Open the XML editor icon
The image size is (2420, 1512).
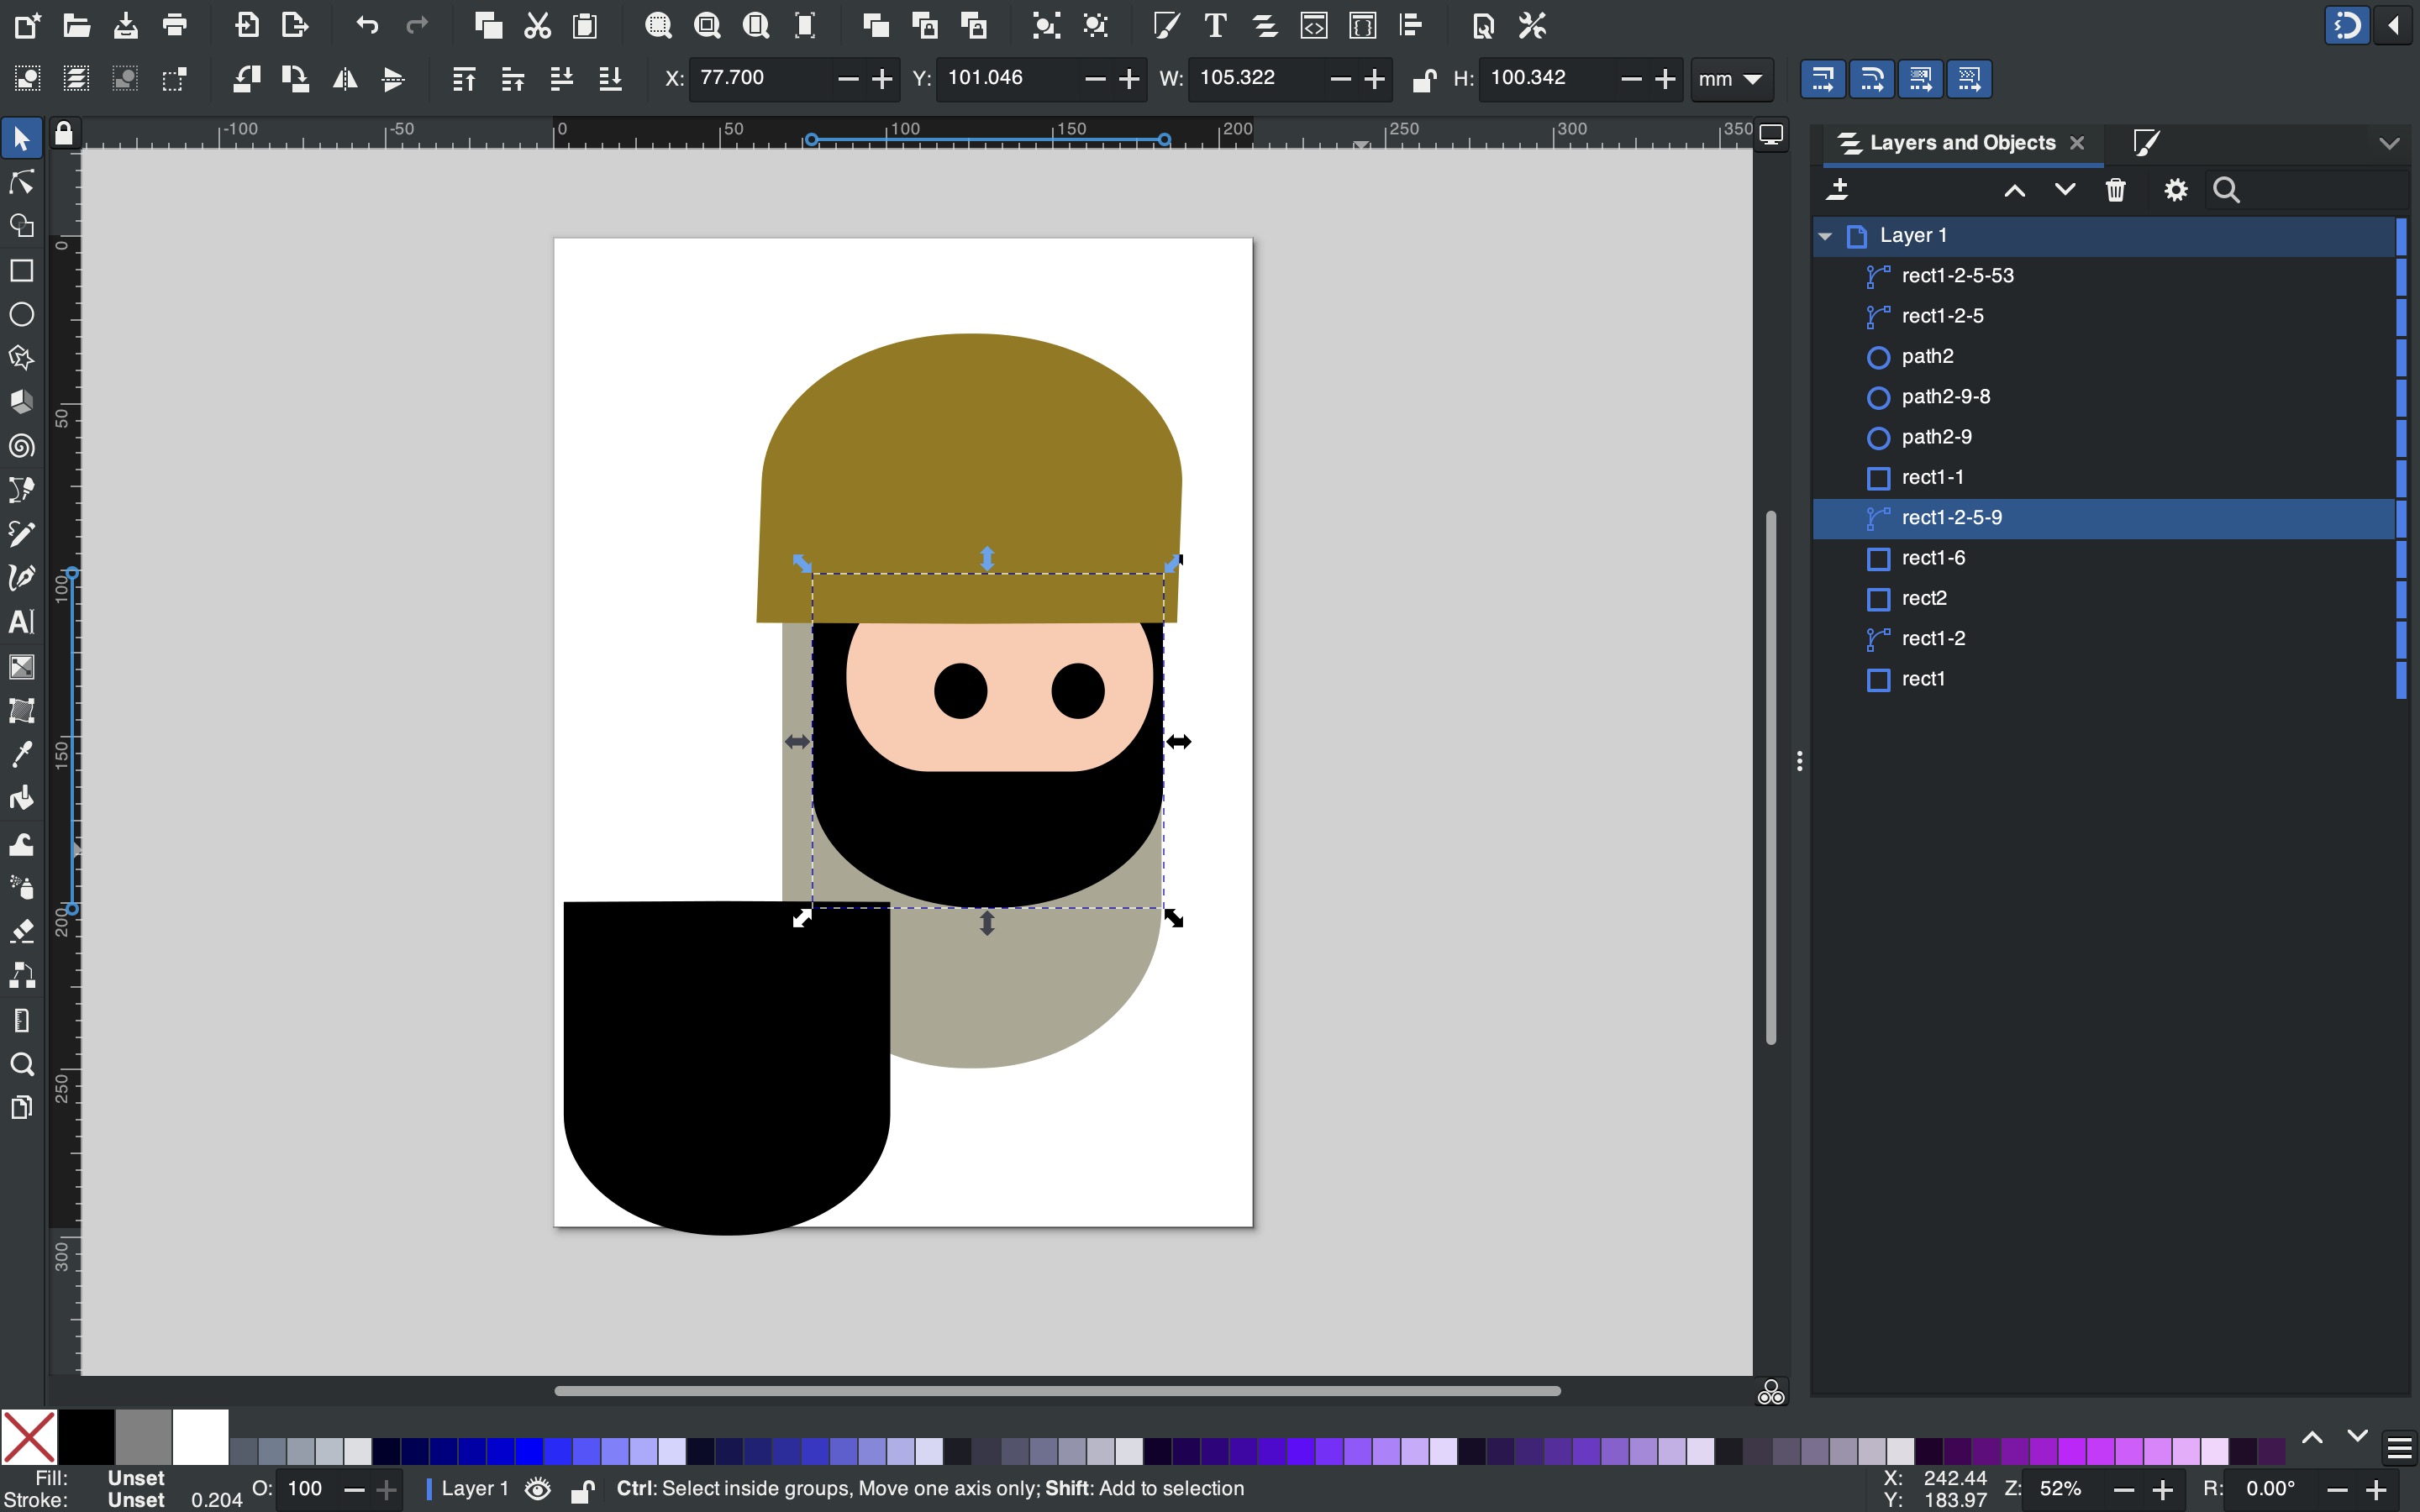point(1314,26)
